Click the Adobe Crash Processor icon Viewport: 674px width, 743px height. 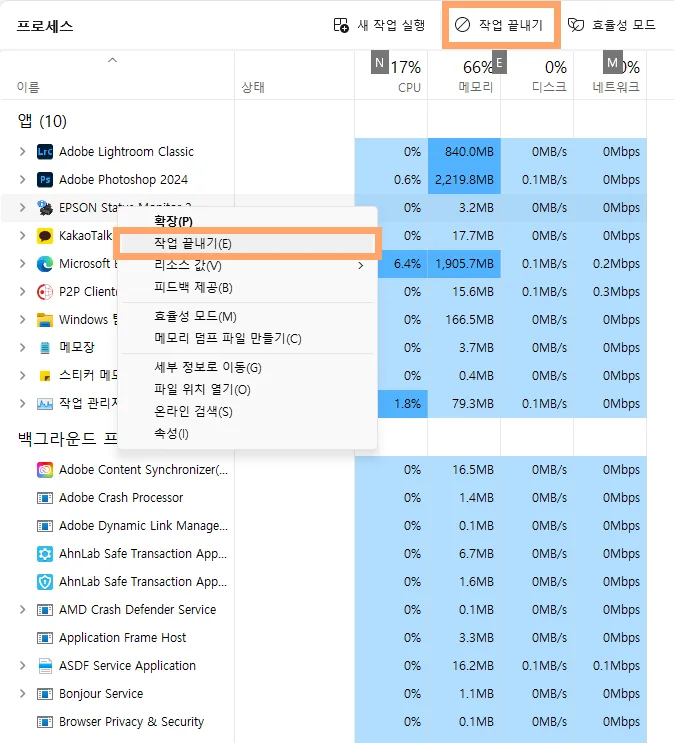45,498
